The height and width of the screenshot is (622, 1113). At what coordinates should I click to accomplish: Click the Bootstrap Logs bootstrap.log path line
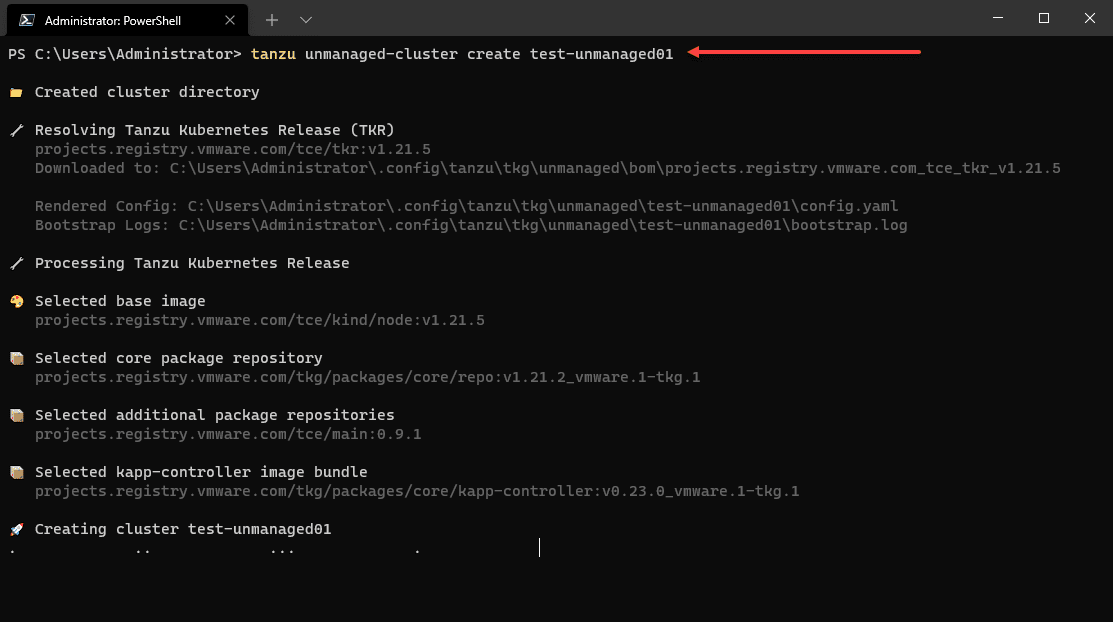coord(471,225)
